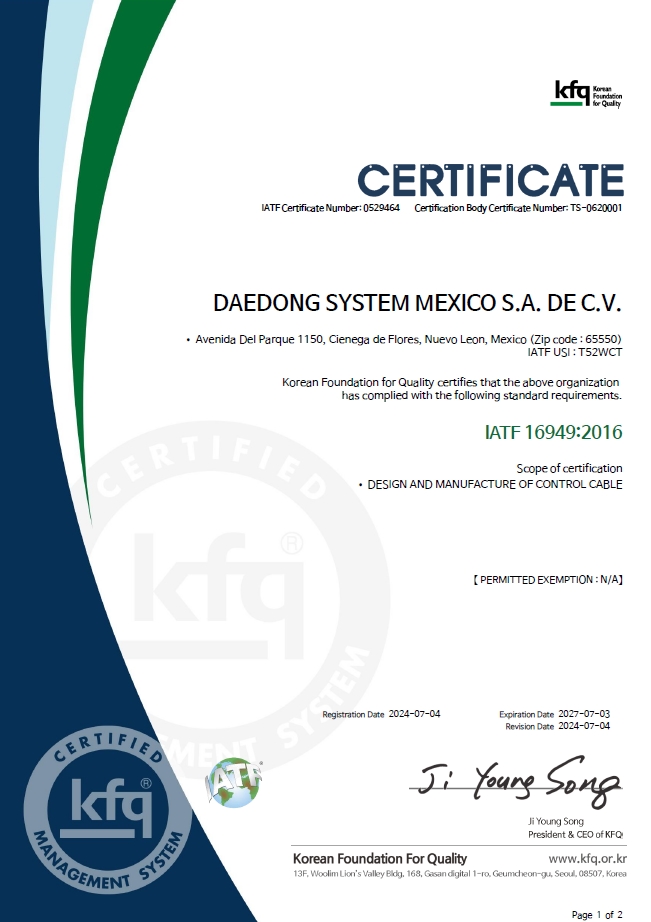Click the Woolim Lion's Valley Bldg footer address

(x=460, y=874)
